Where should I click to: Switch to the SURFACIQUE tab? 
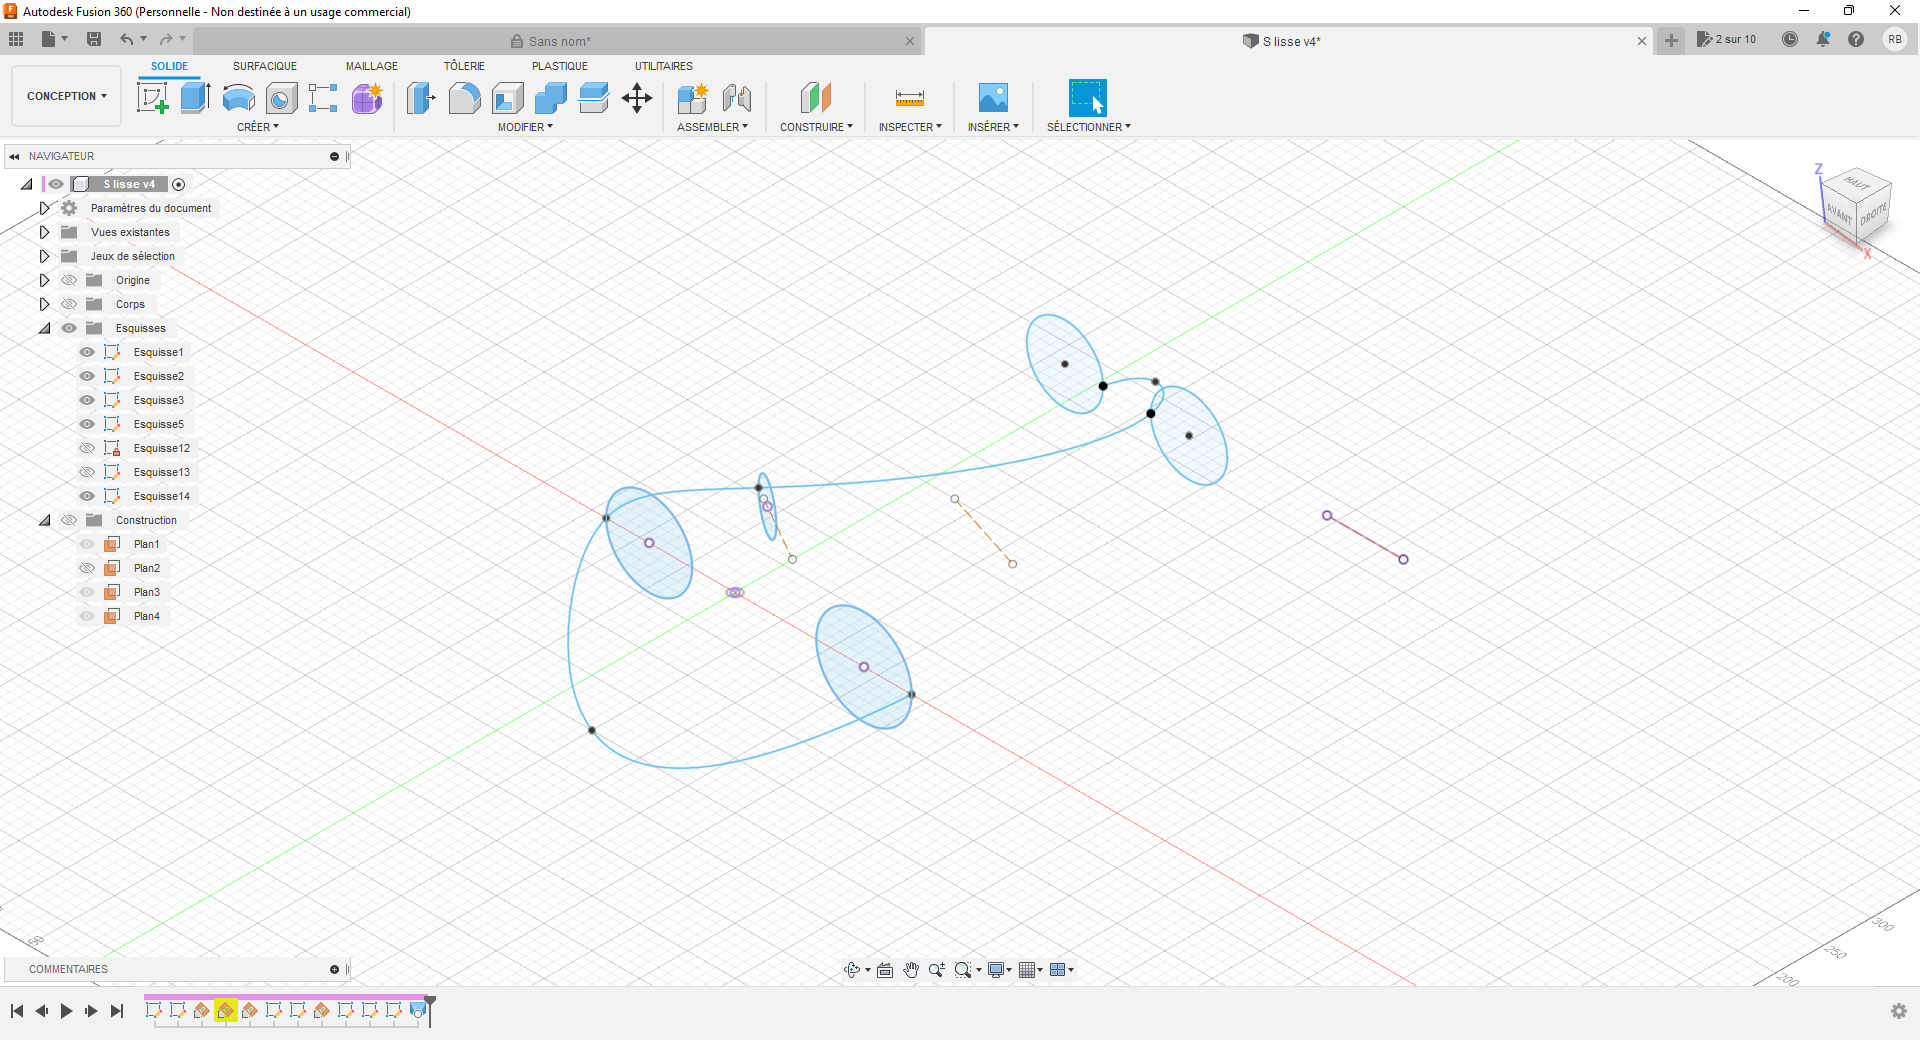[x=264, y=66]
